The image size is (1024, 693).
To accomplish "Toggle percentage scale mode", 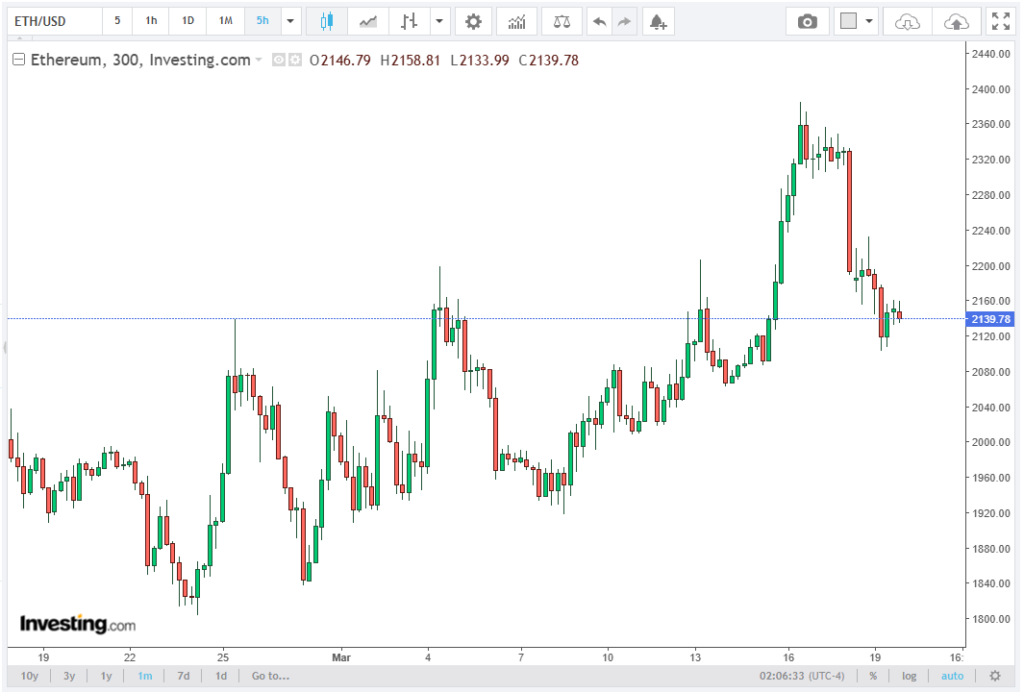I will [x=873, y=676].
